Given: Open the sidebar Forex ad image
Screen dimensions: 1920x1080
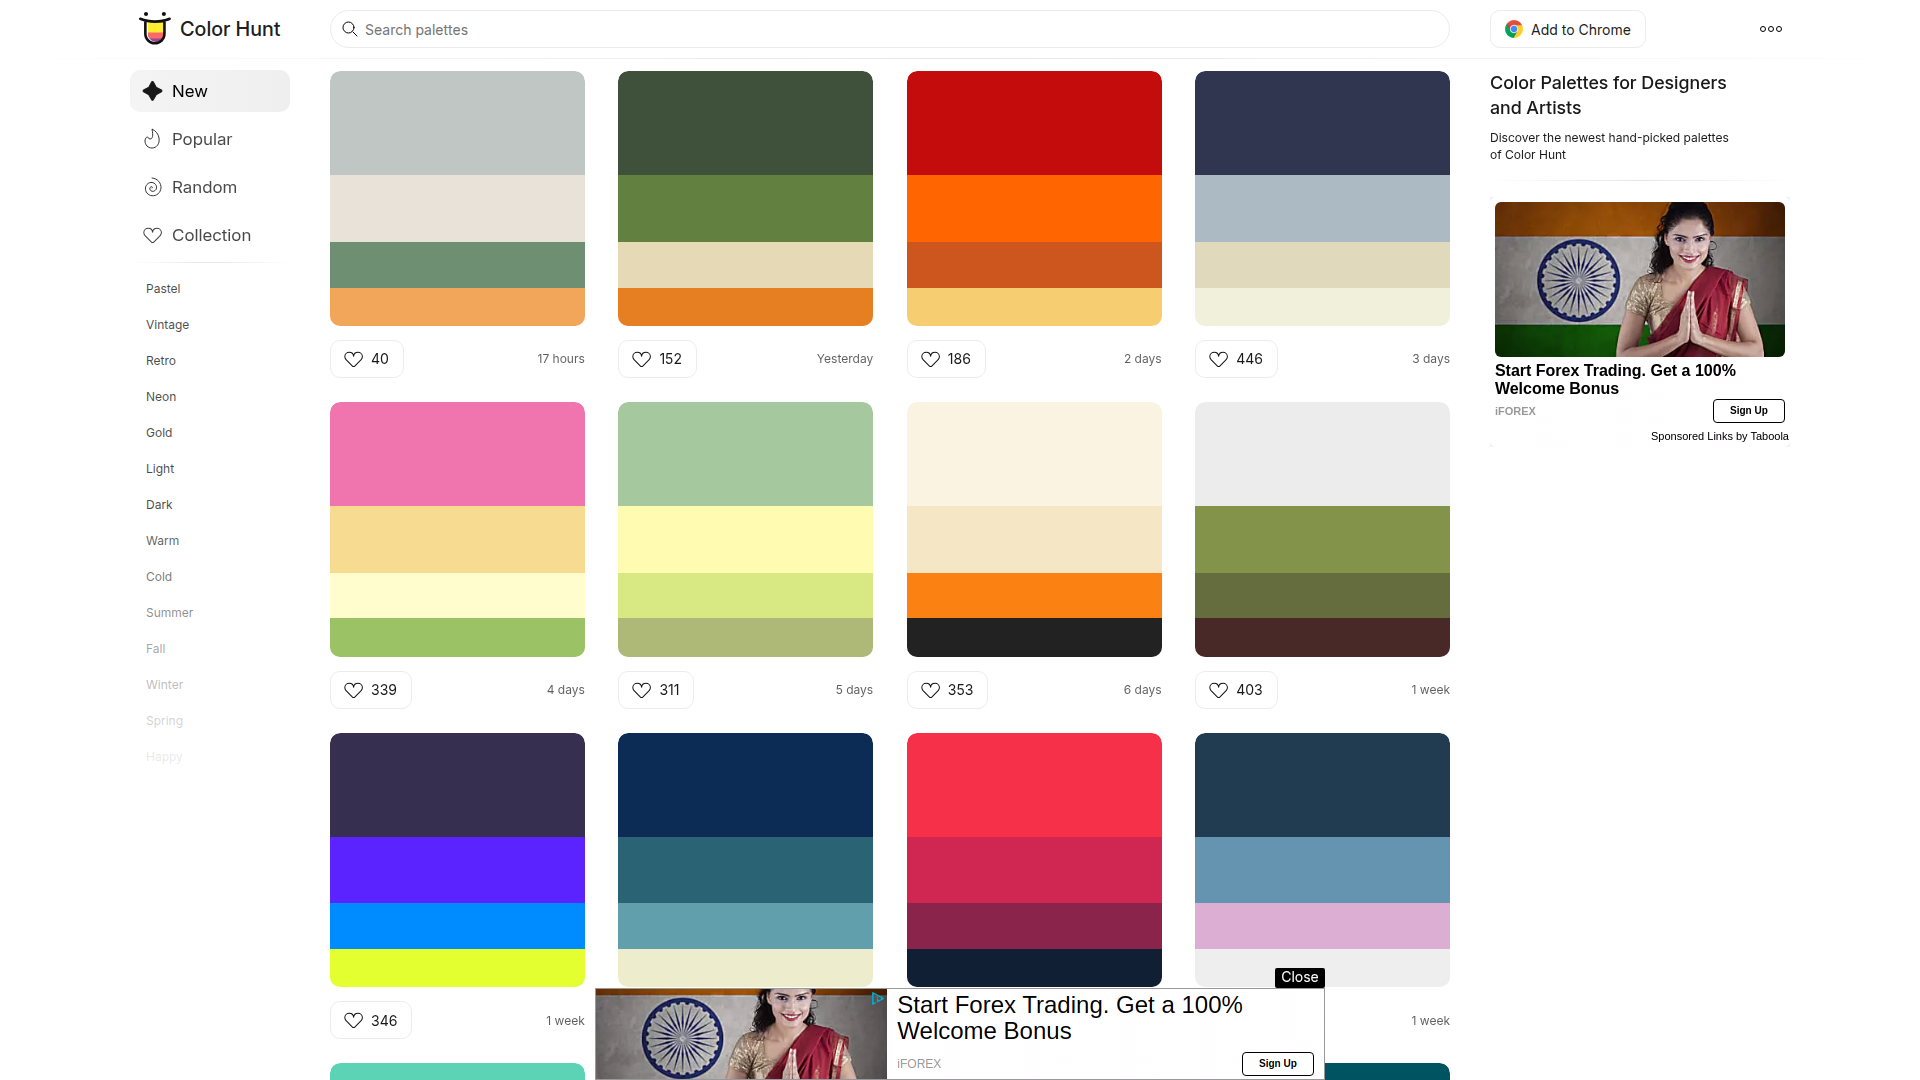Looking at the screenshot, I should tap(1639, 279).
